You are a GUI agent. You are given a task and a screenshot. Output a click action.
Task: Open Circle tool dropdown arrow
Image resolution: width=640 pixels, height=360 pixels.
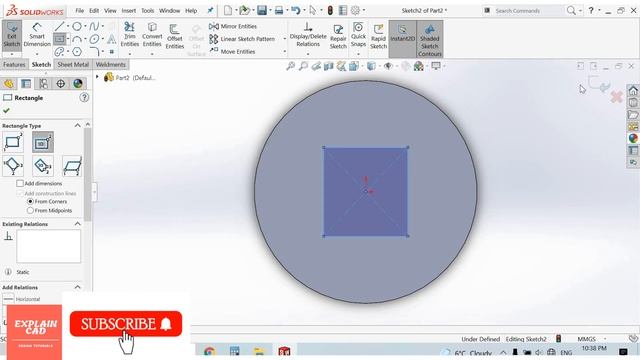click(85, 27)
